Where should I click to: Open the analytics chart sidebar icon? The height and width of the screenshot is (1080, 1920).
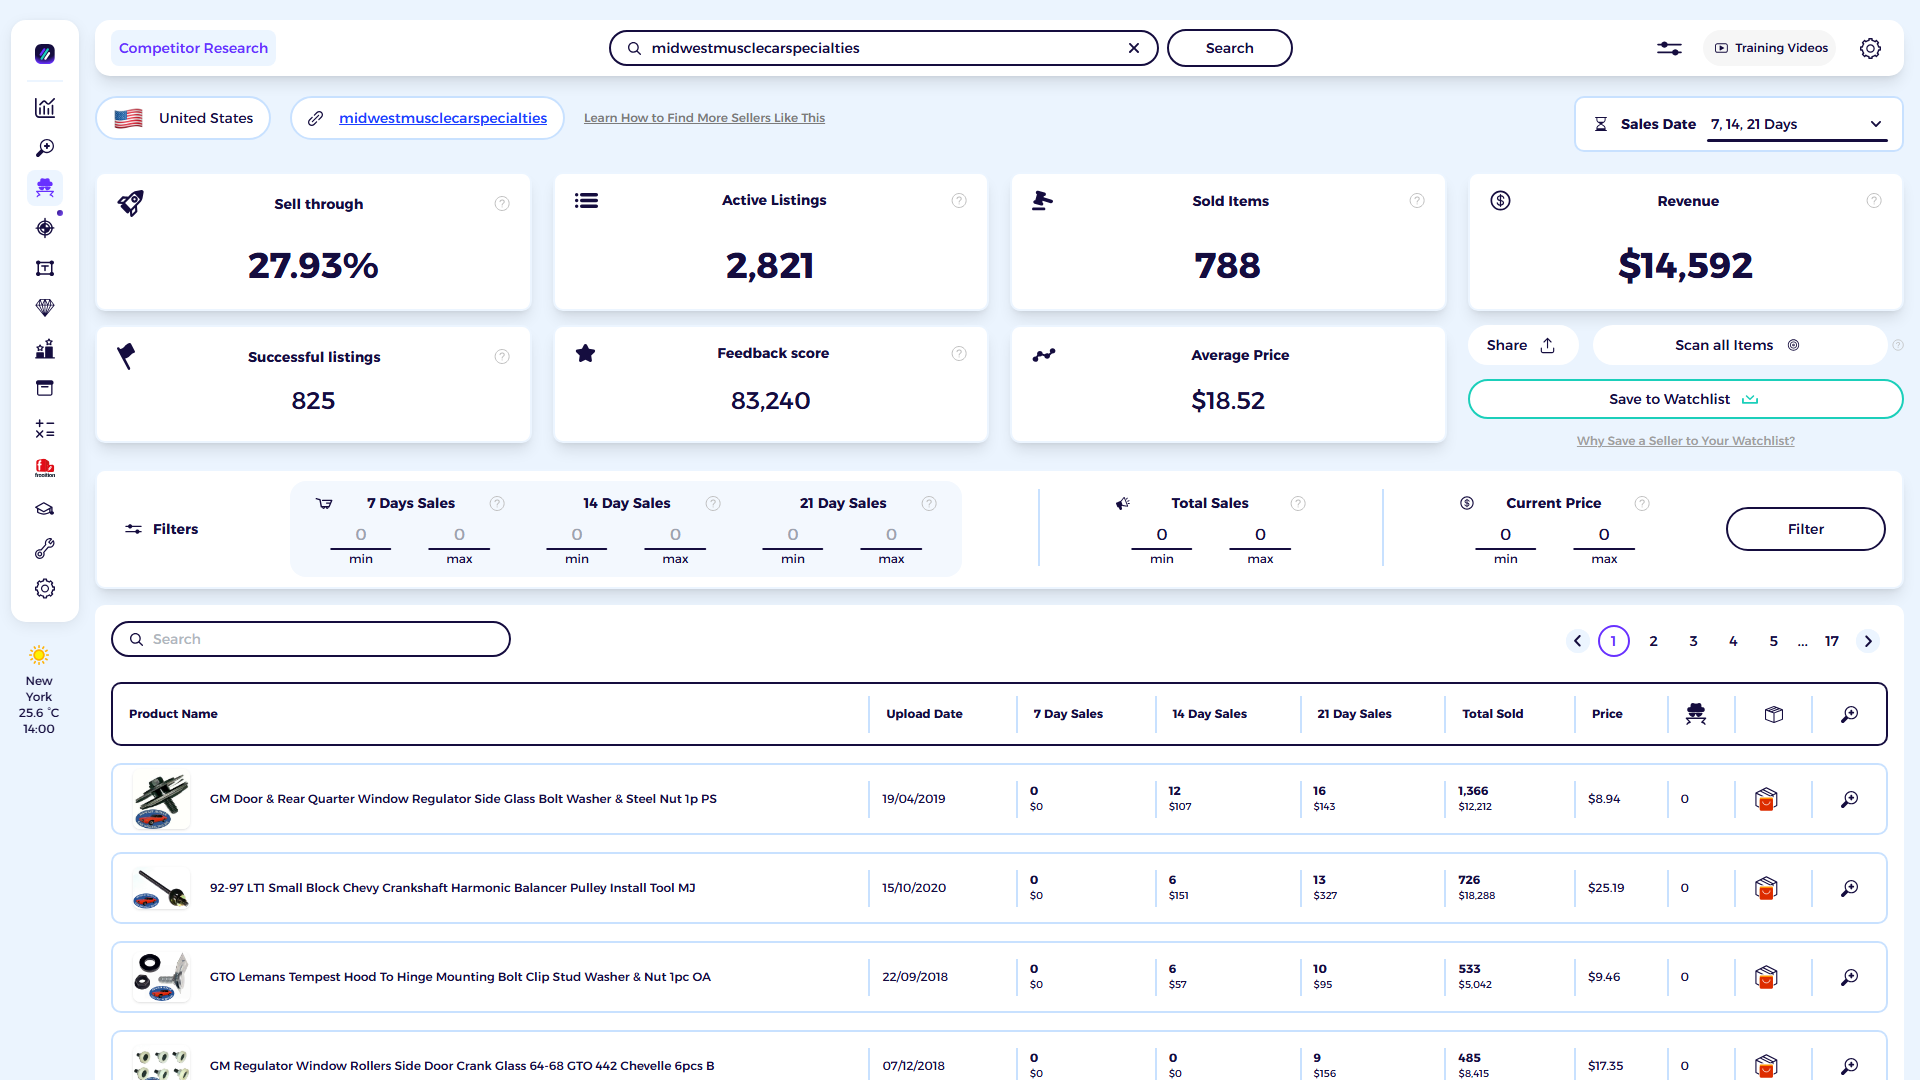point(45,108)
